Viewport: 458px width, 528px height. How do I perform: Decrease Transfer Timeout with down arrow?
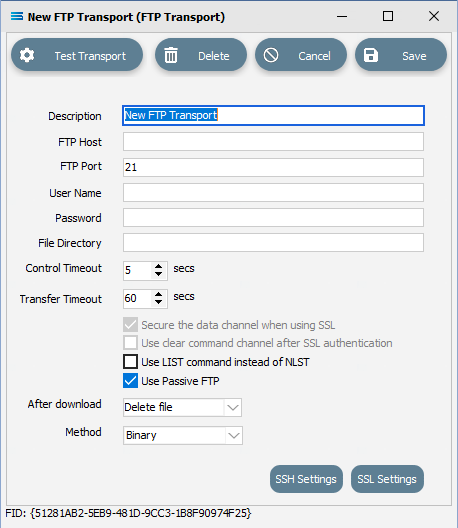158,302
